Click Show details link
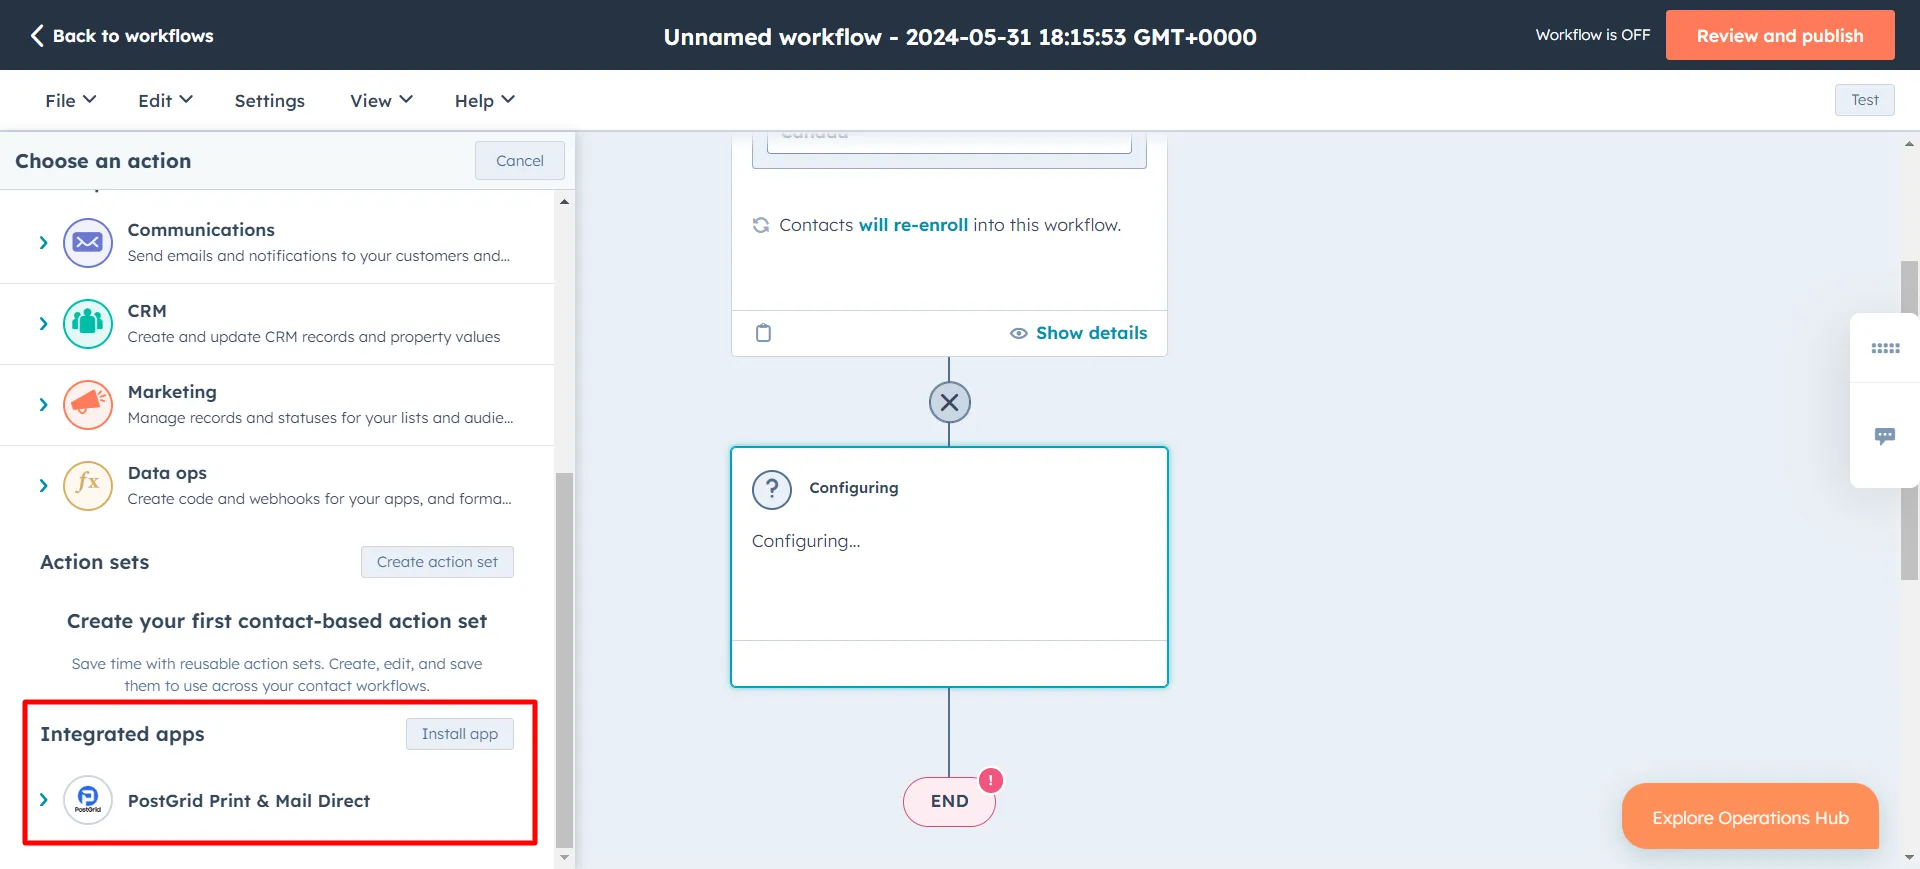Screen dimensions: 1920x869 1091,333
